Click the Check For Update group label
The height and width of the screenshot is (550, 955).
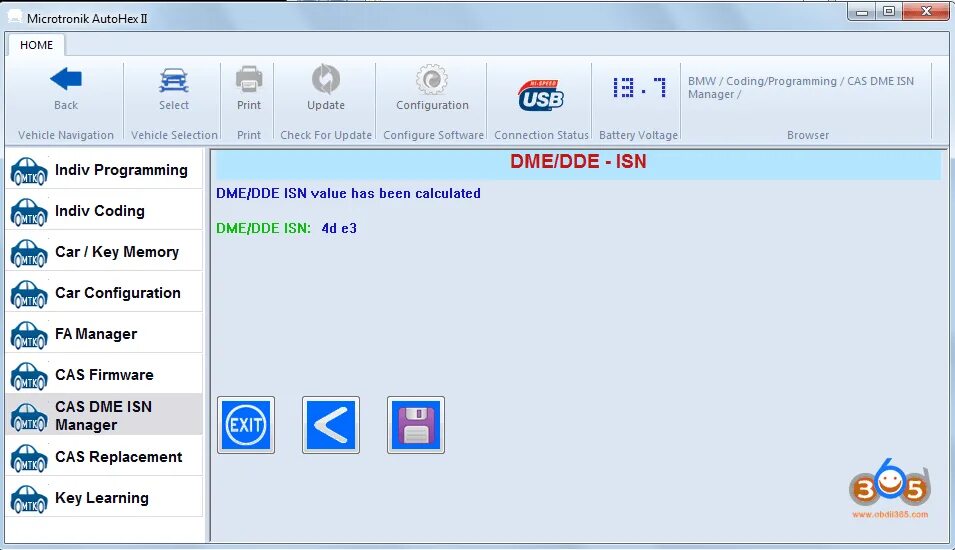[326, 135]
